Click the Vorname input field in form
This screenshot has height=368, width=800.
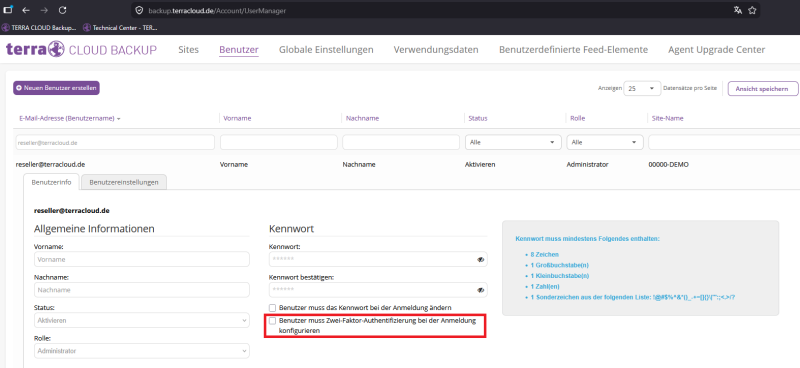tap(142, 259)
